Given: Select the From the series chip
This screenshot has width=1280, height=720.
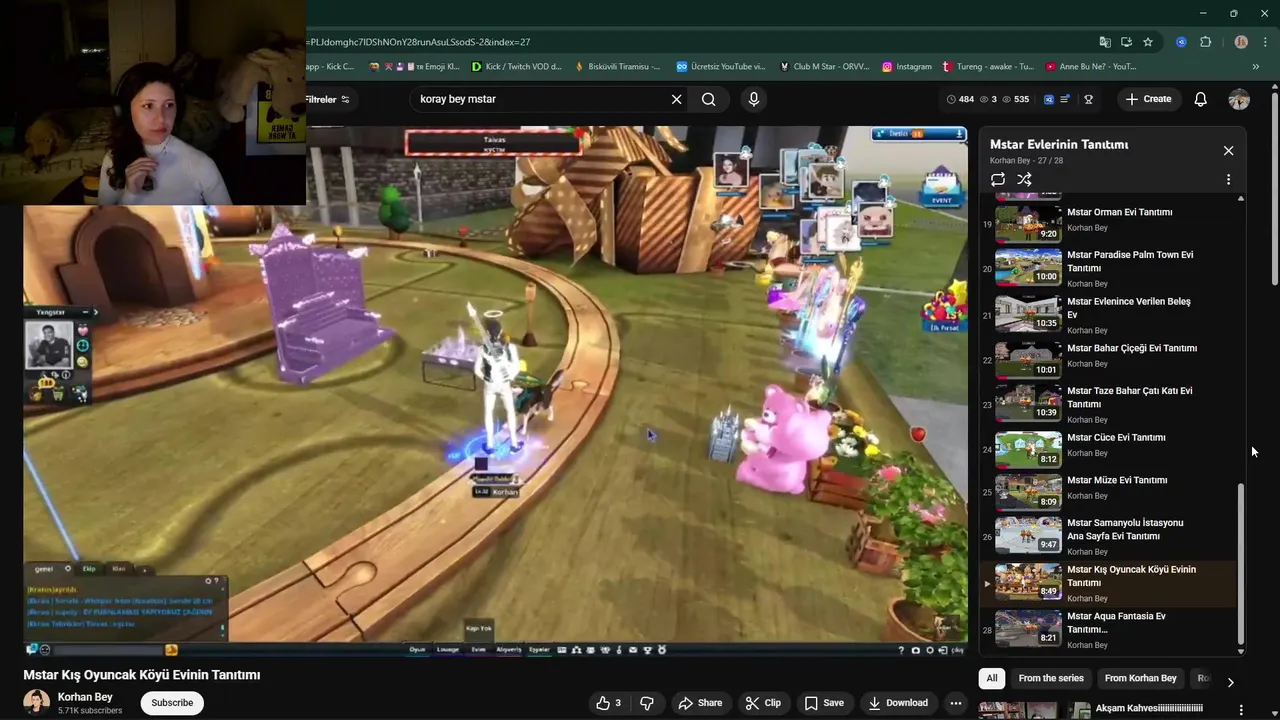Looking at the screenshot, I should [1051, 679].
